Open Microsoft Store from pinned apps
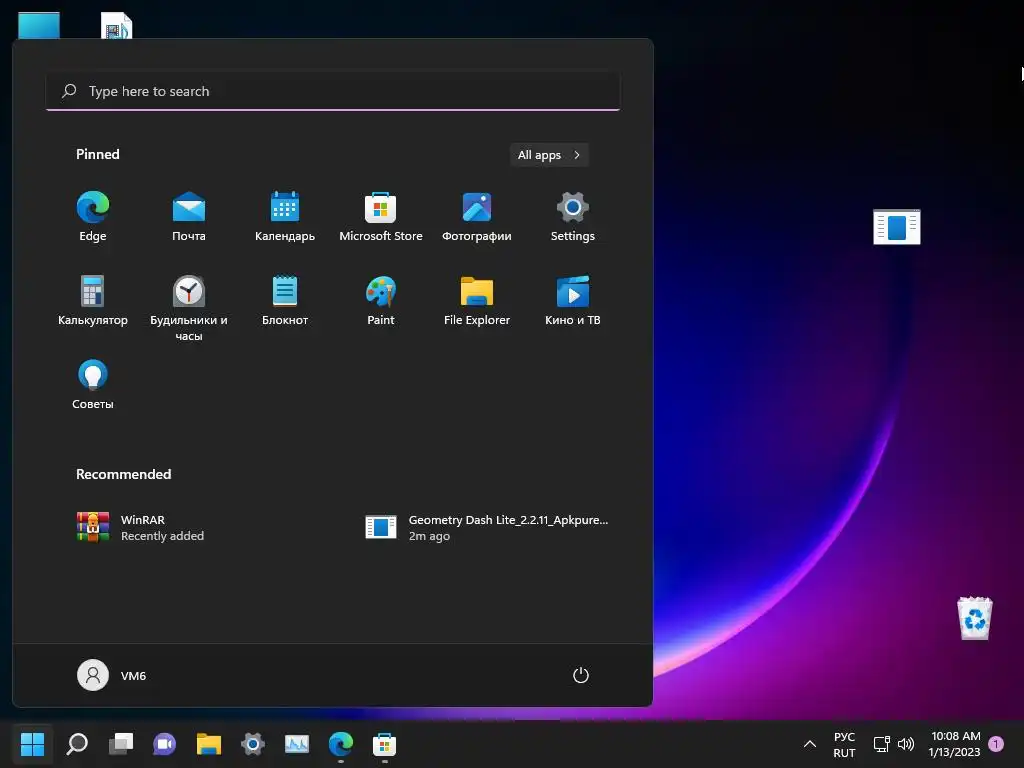 point(381,217)
